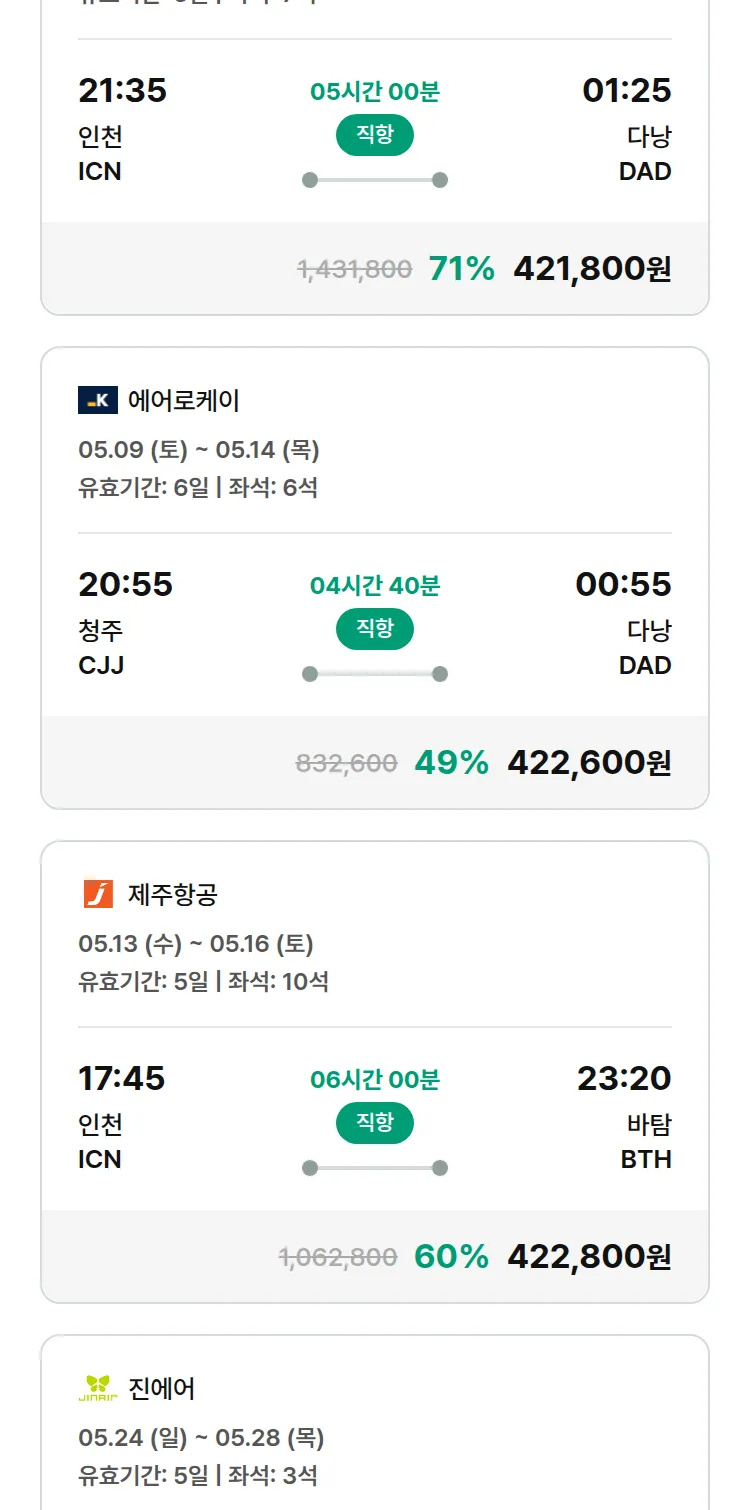Click the 00:55 Da Nang arrival time
This screenshot has width=750, height=1510.
623,584
